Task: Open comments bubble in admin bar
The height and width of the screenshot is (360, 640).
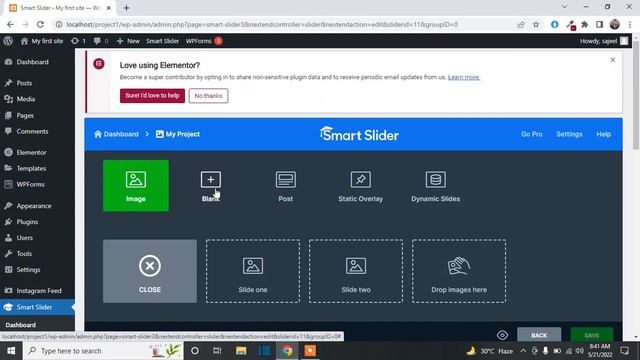Action: [x=101, y=41]
